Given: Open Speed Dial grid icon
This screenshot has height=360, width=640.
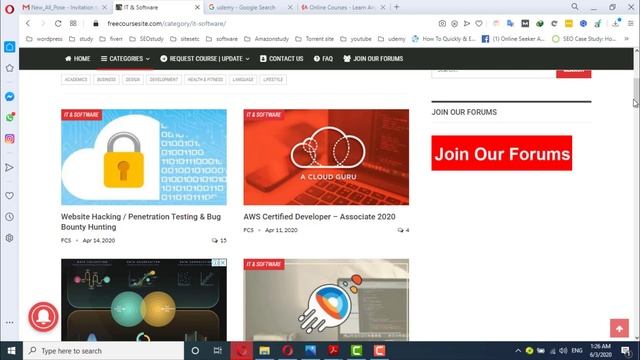Looking at the screenshot, I should [x=73, y=24].
